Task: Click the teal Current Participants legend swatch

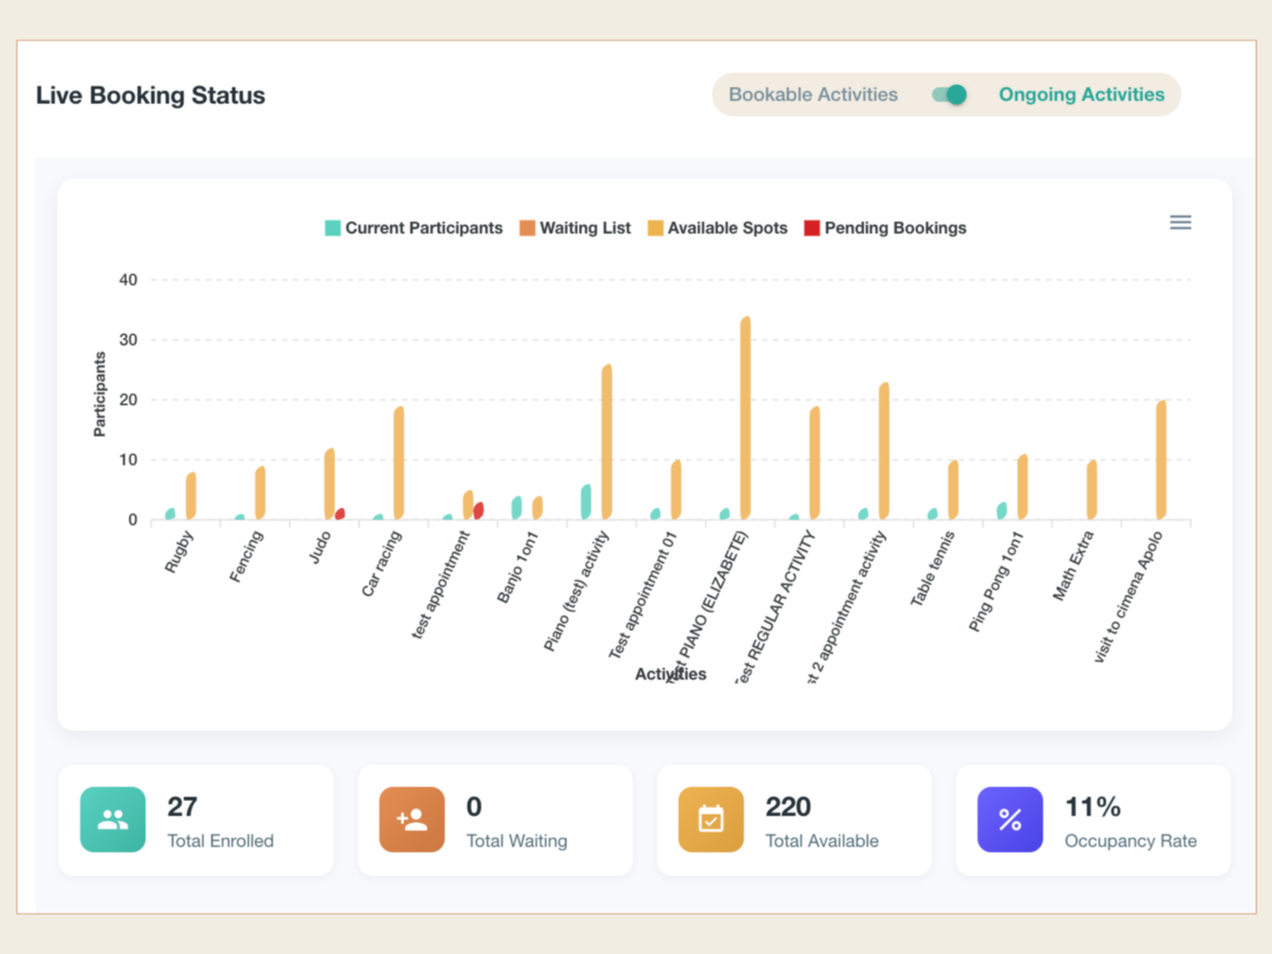Action: click(x=330, y=227)
